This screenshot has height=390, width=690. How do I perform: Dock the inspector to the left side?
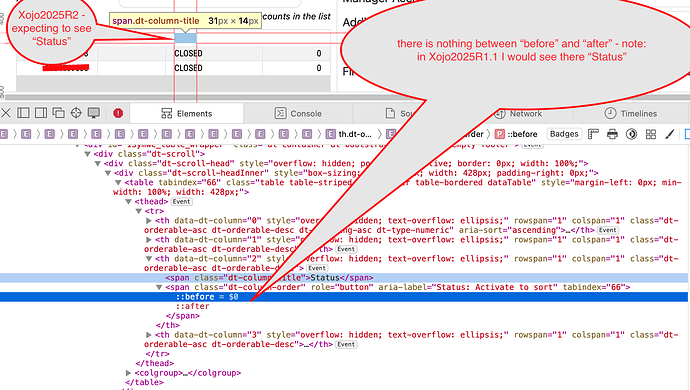click(23, 113)
